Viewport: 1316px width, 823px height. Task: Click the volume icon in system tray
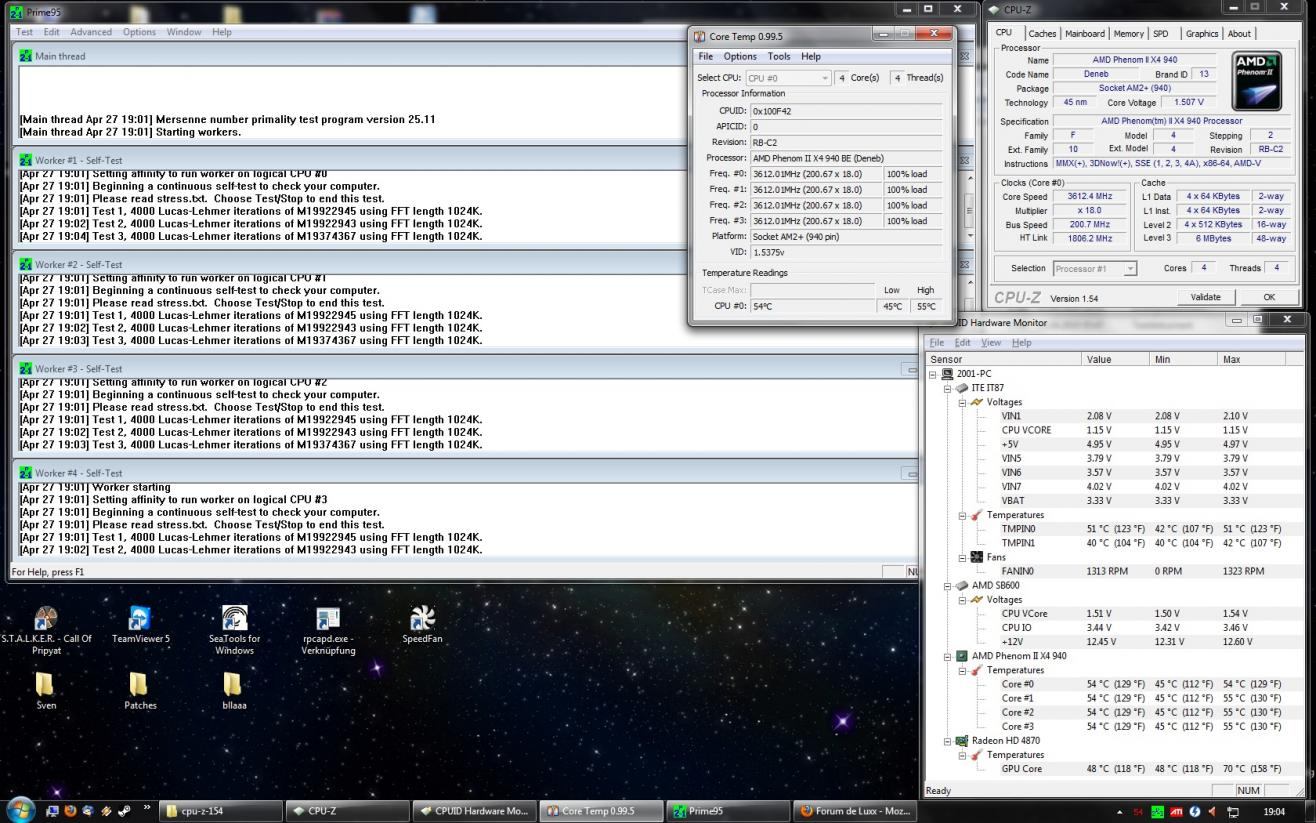pos(1213,811)
